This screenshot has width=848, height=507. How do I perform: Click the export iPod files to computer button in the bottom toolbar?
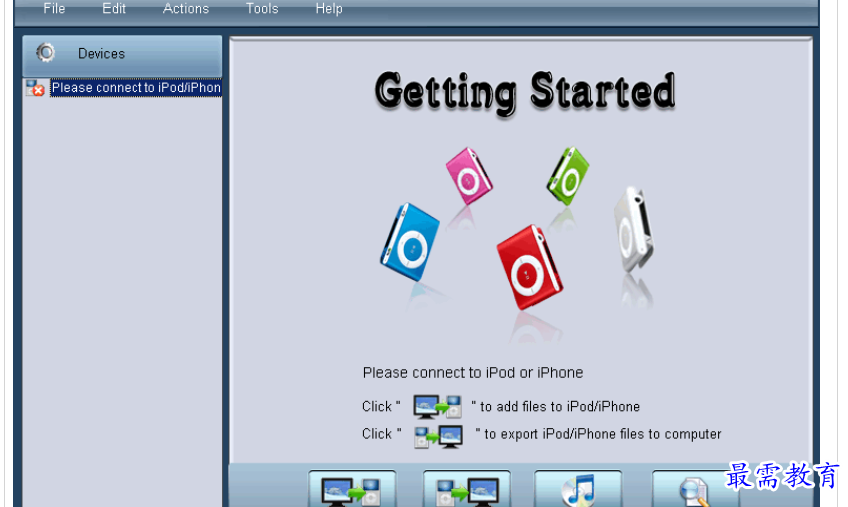coord(467,489)
